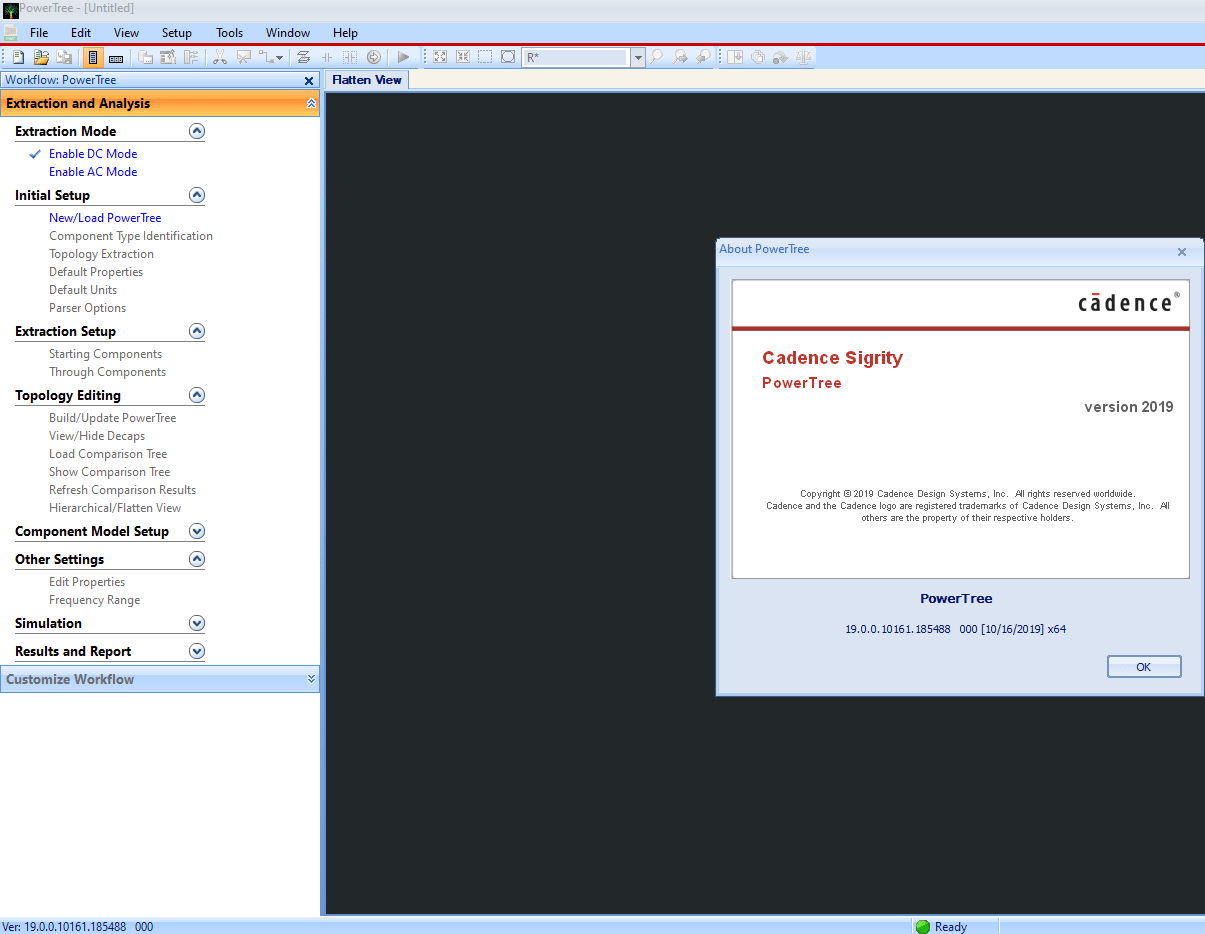Screen dimensions: 1205x934
Task: Open the routing tool dropdown arrow
Action: (280, 58)
